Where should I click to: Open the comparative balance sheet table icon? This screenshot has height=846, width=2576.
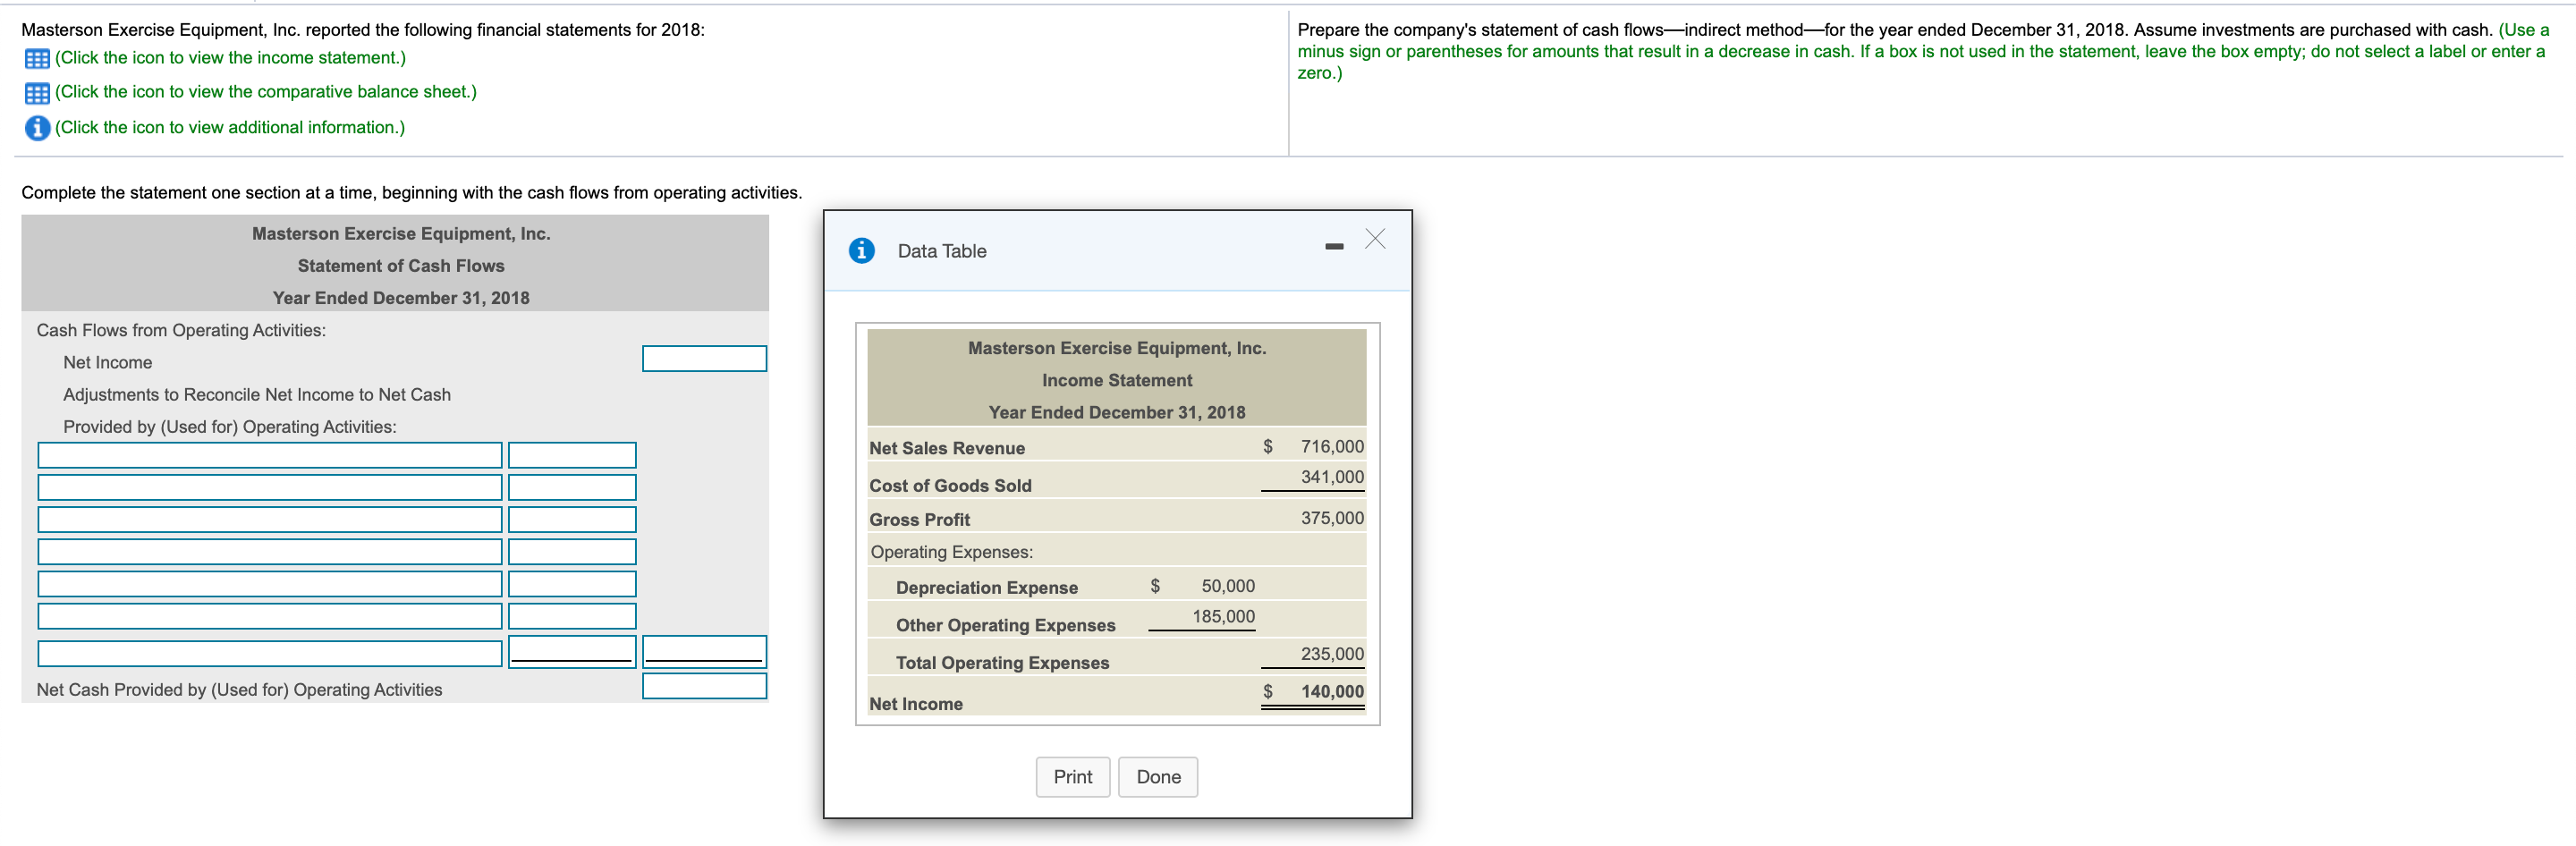(37, 93)
